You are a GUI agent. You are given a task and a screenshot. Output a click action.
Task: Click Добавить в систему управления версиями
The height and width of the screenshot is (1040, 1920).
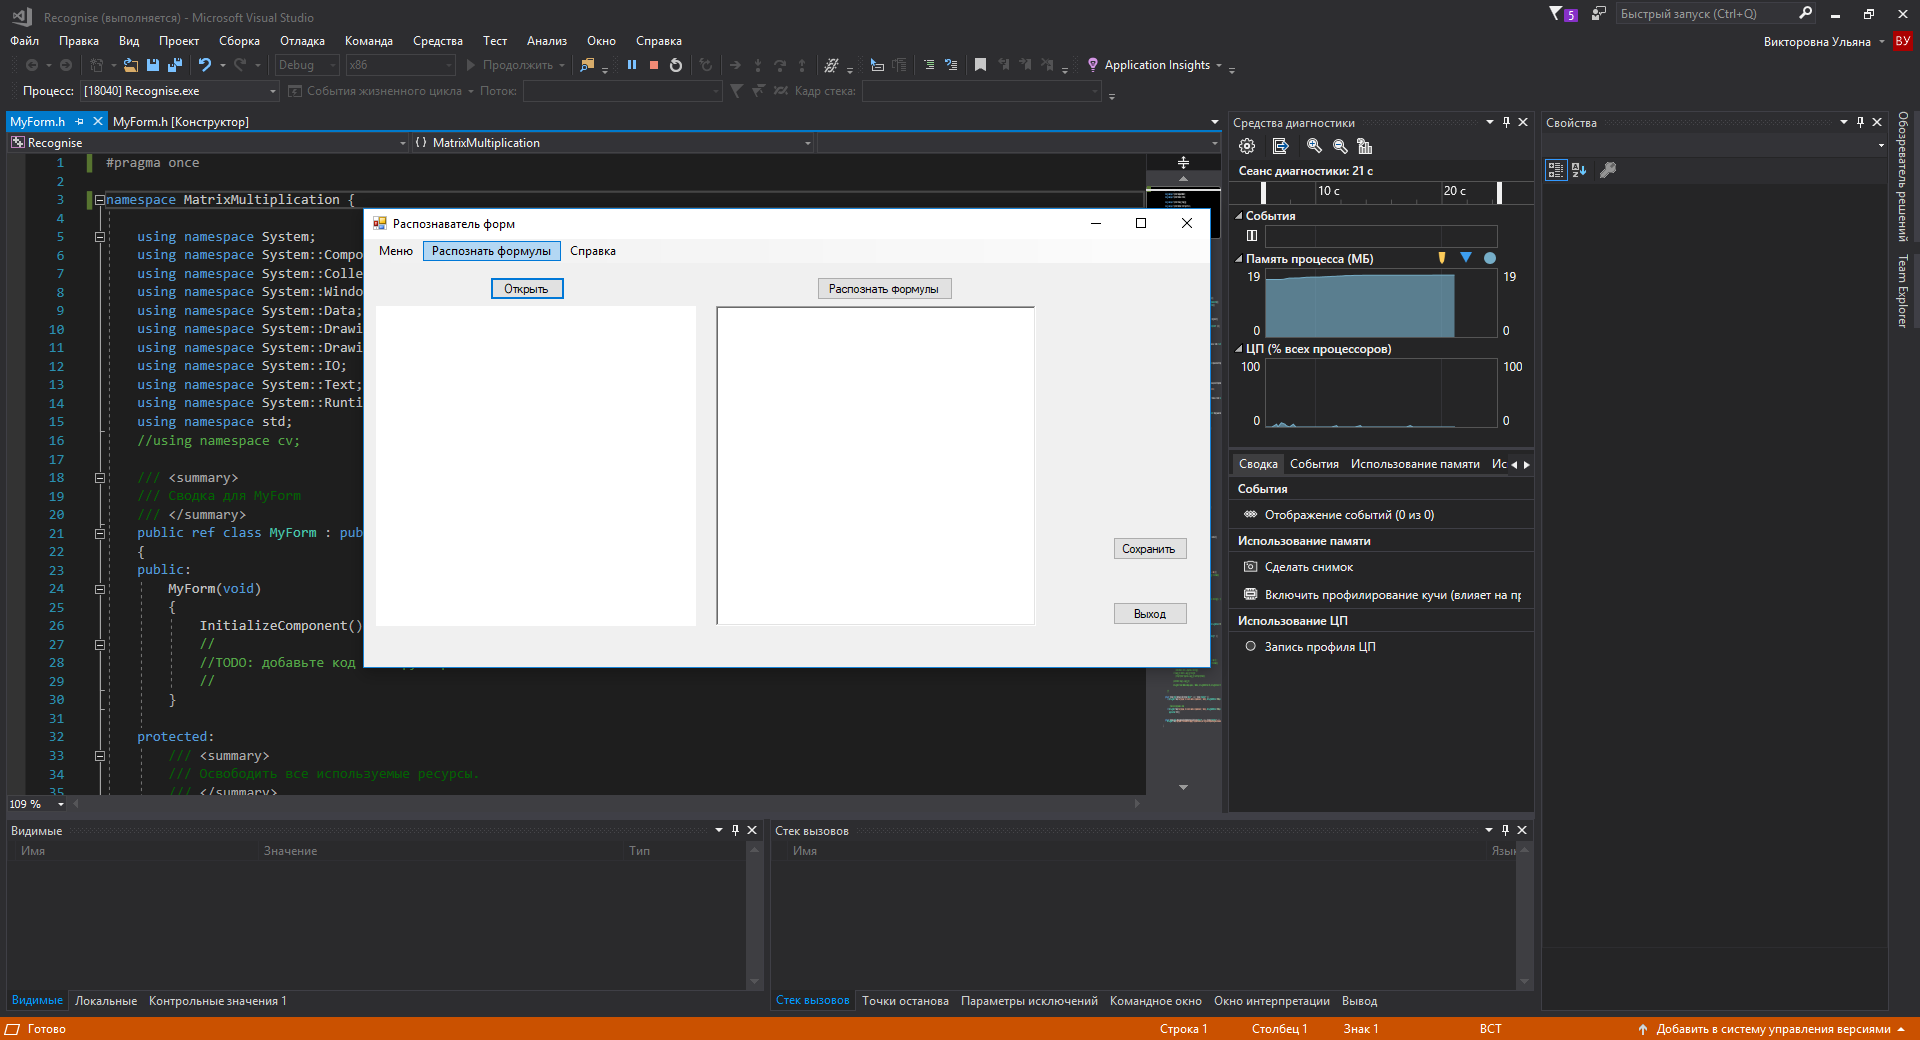click(x=1773, y=1029)
